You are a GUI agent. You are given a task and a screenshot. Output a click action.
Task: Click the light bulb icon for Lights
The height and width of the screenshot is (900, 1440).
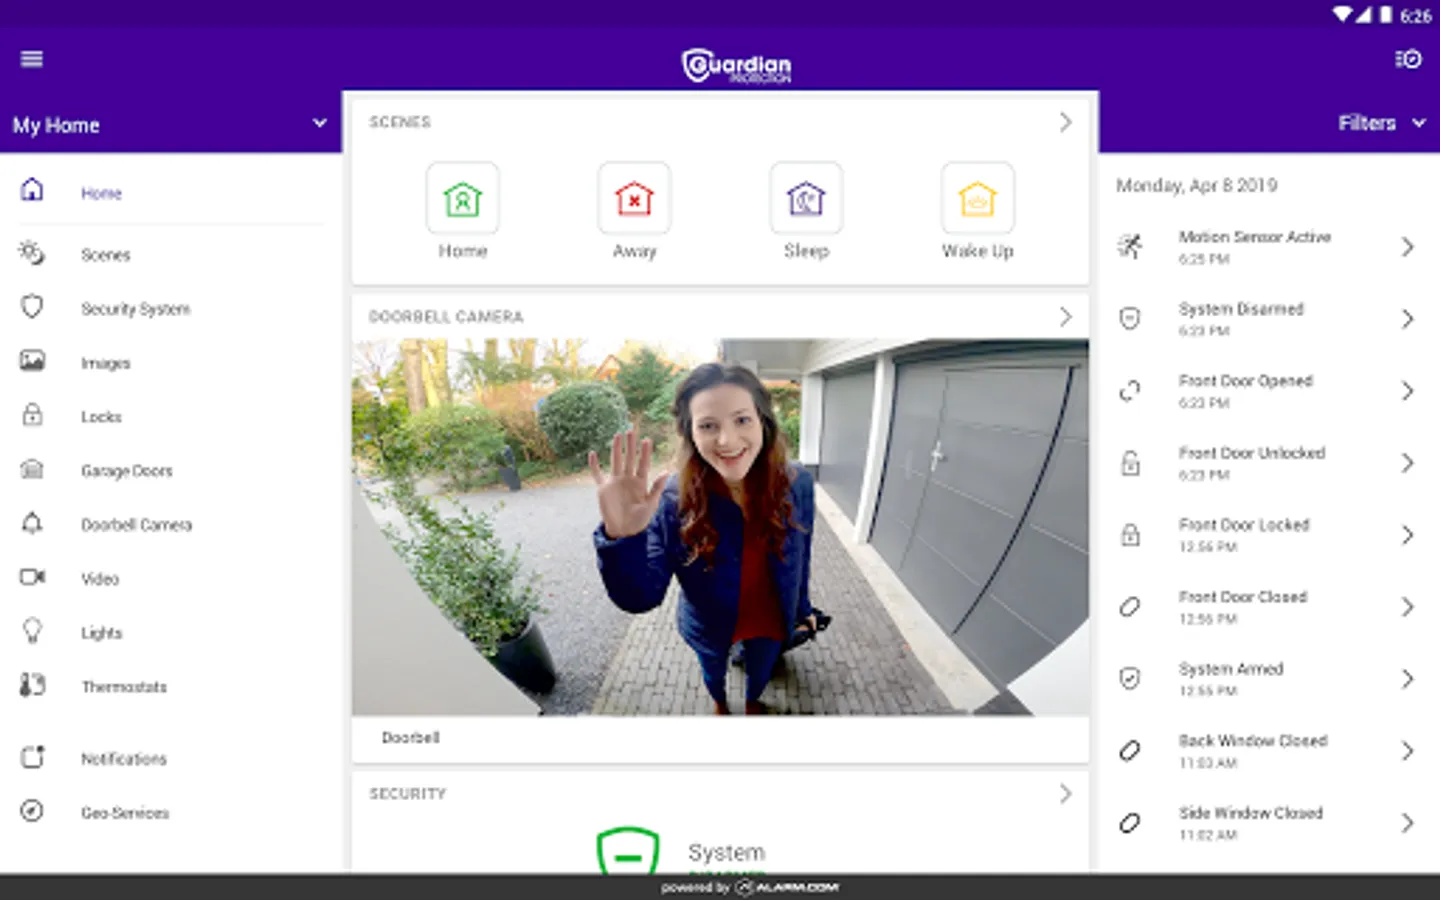(x=32, y=631)
